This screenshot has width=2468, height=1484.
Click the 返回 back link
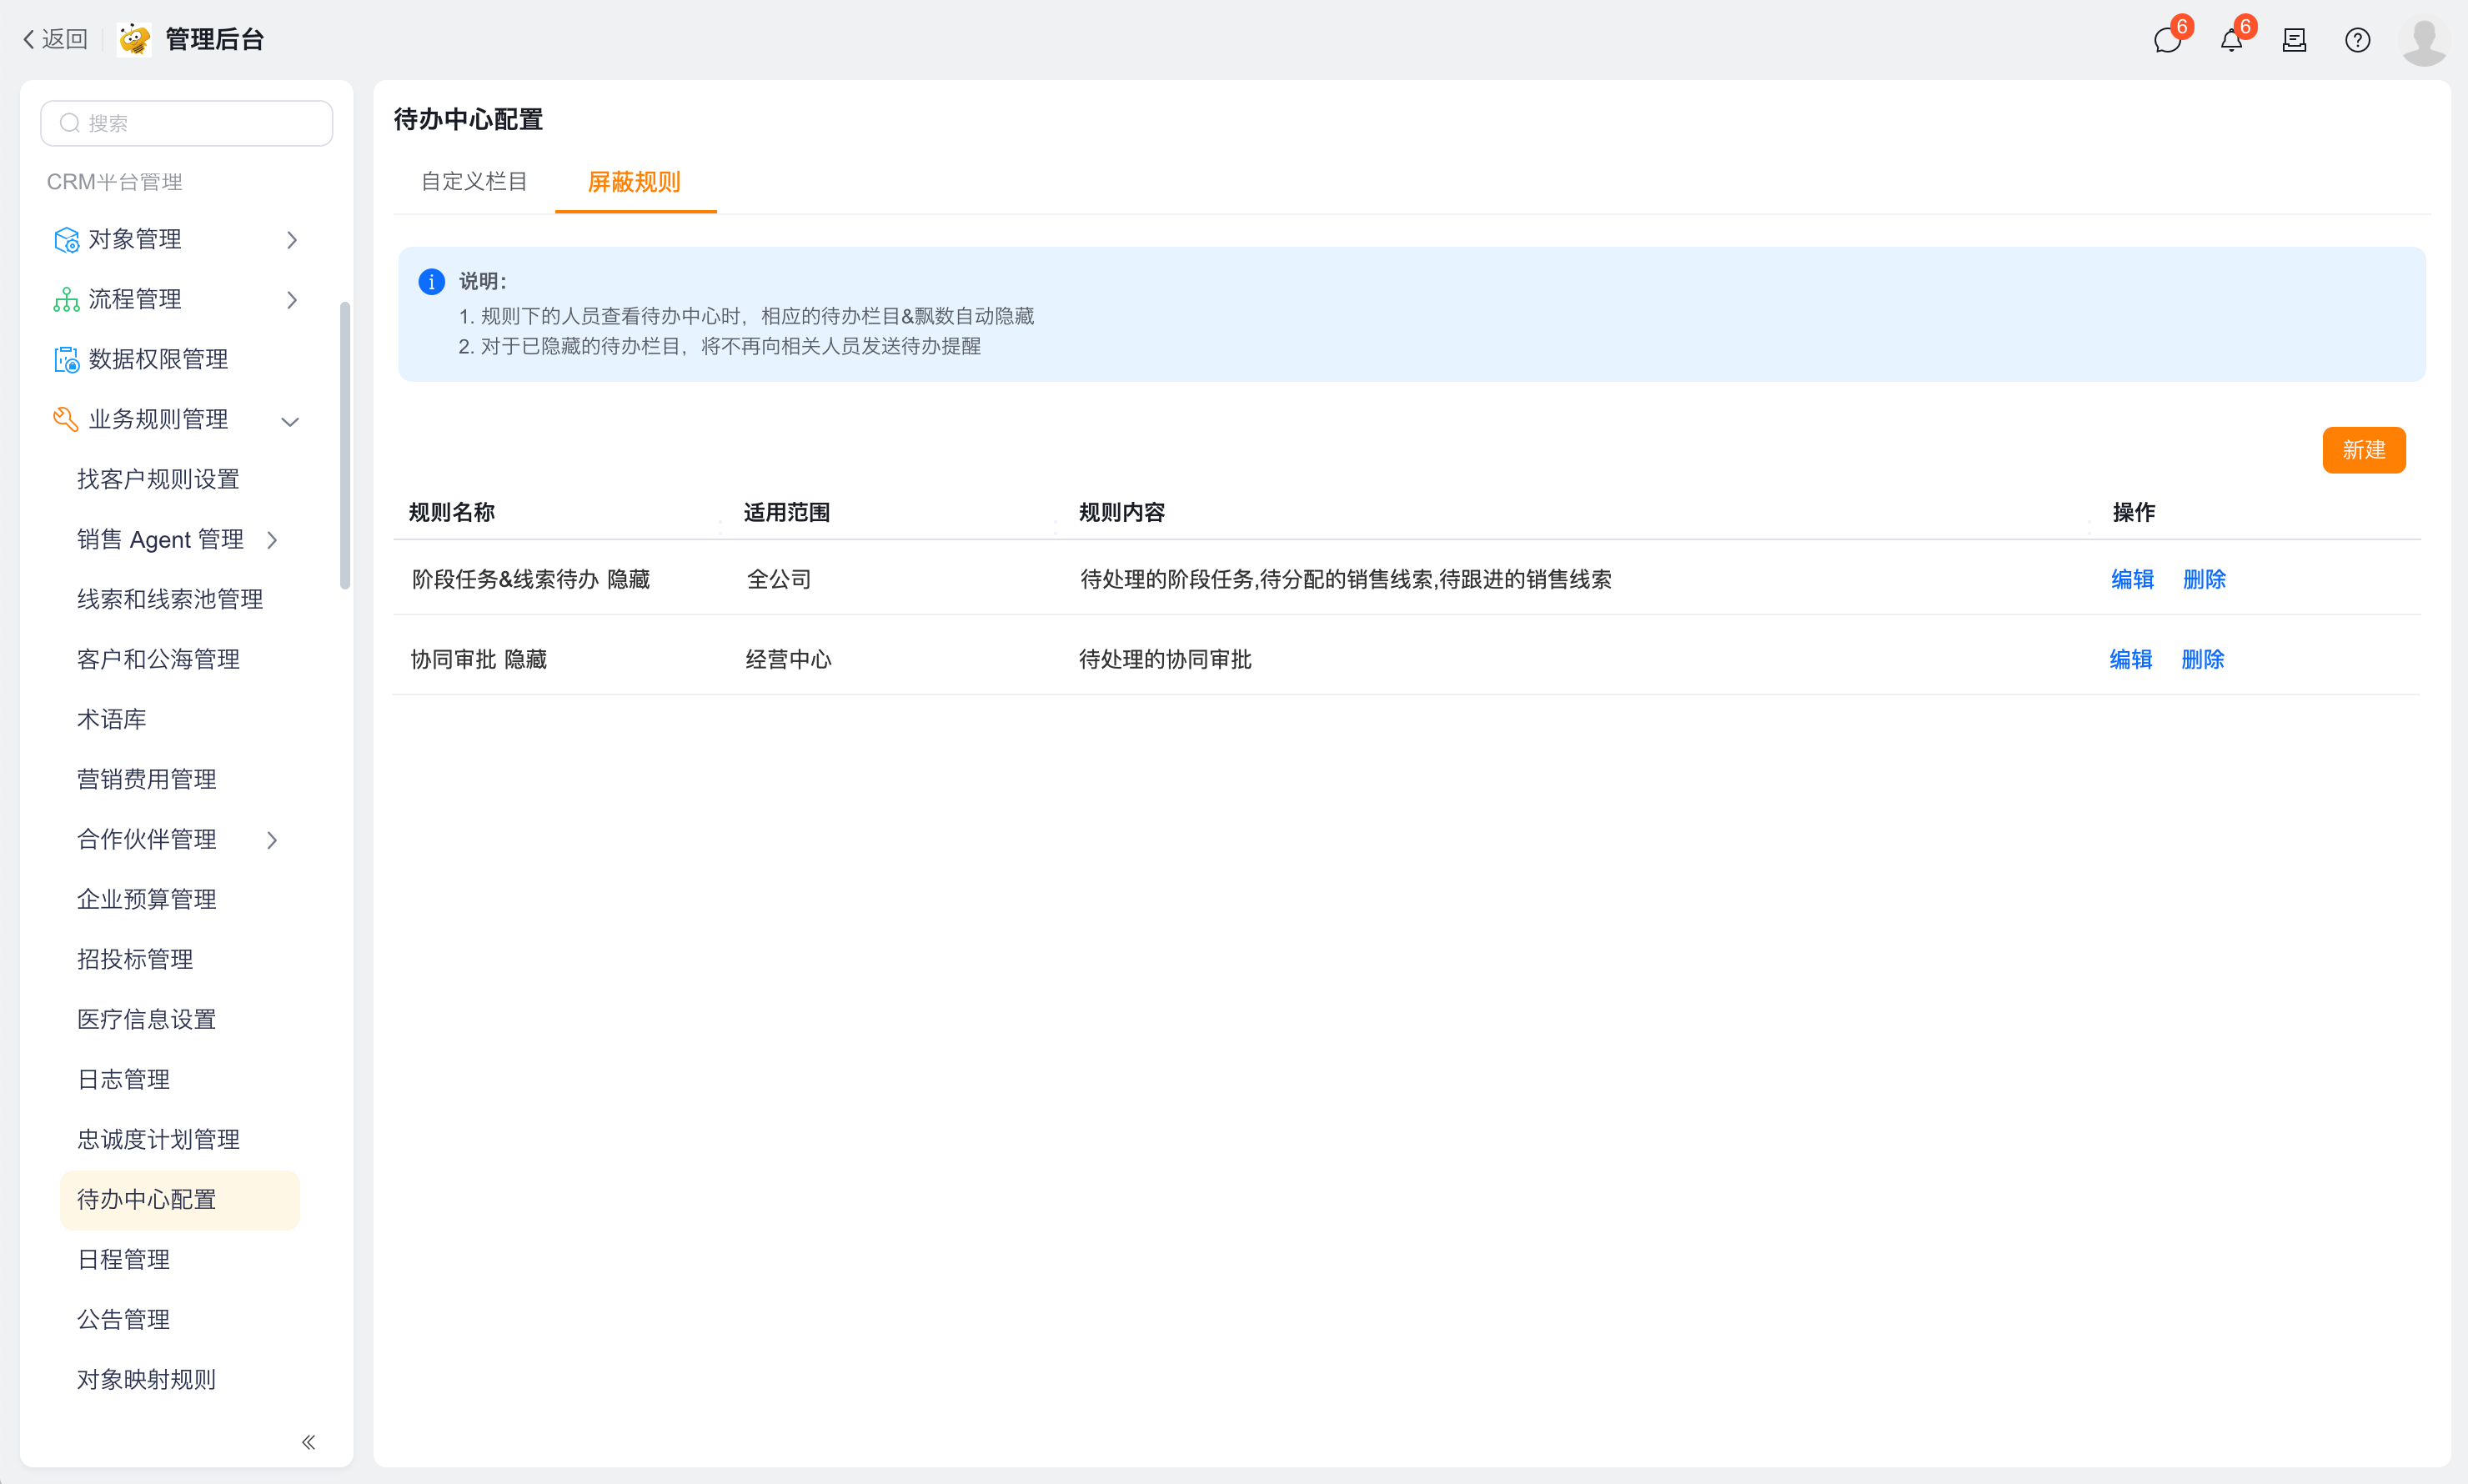click(56, 39)
